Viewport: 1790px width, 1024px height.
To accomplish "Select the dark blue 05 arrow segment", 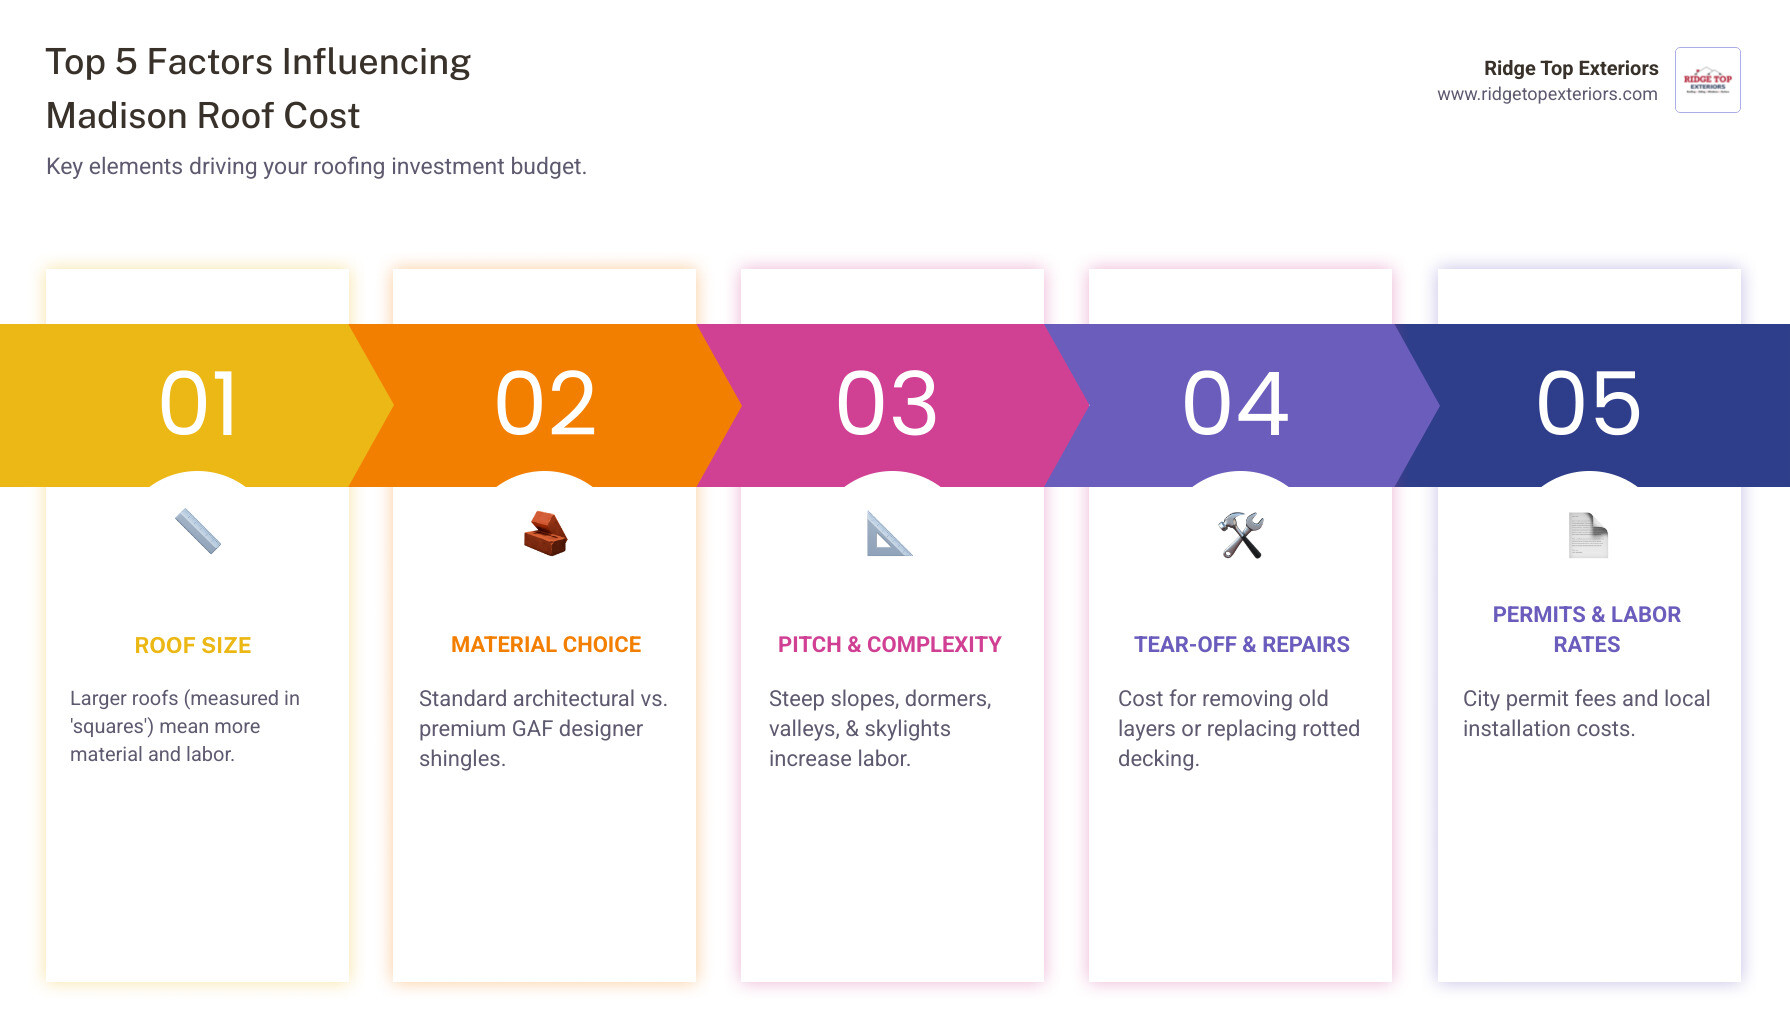I will pyautogui.click(x=1590, y=405).
